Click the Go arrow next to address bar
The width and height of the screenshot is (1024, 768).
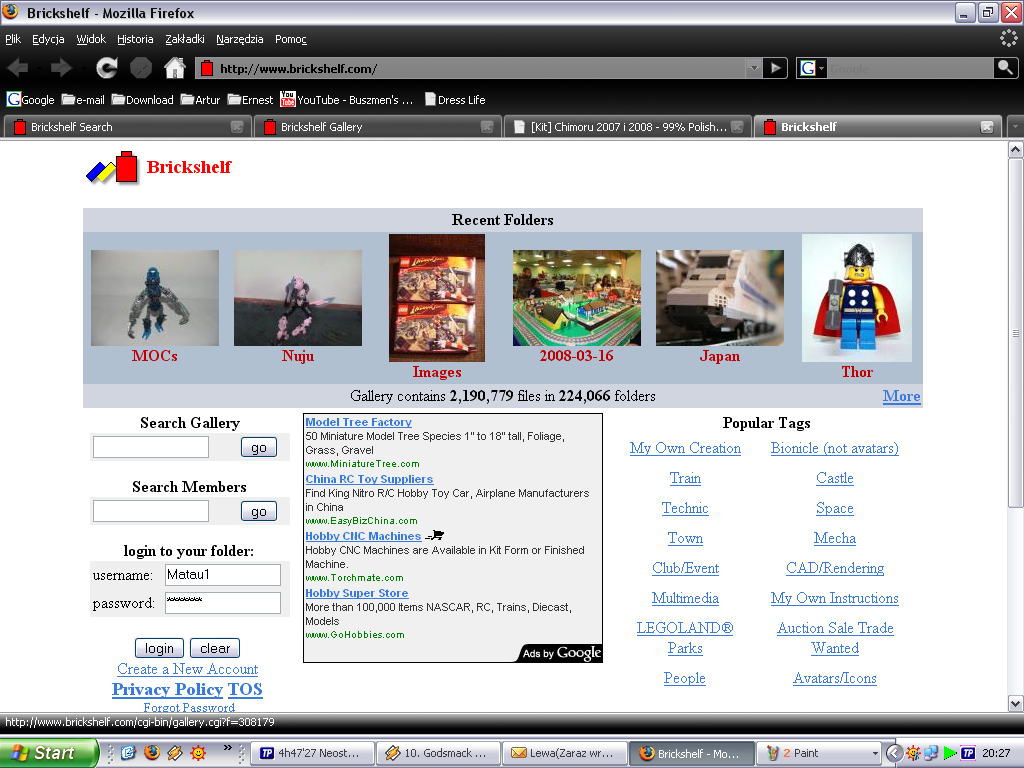[x=775, y=68]
